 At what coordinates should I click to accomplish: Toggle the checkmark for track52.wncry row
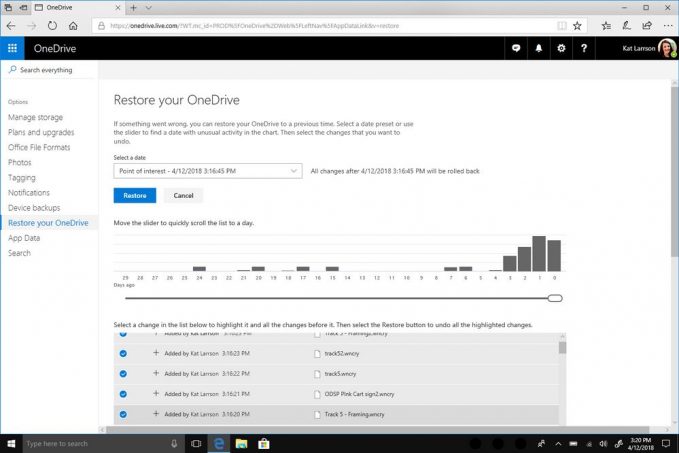click(x=123, y=353)
